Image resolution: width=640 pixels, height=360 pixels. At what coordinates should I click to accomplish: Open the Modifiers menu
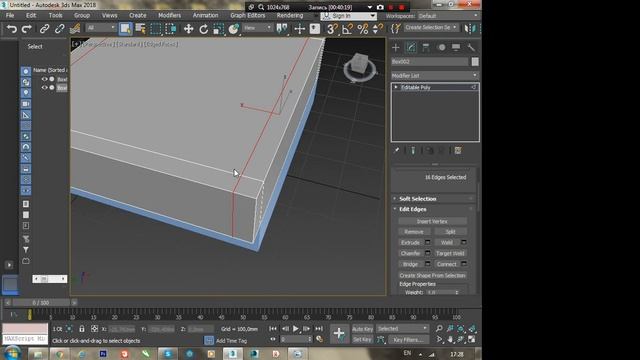[x=169, y=16]
